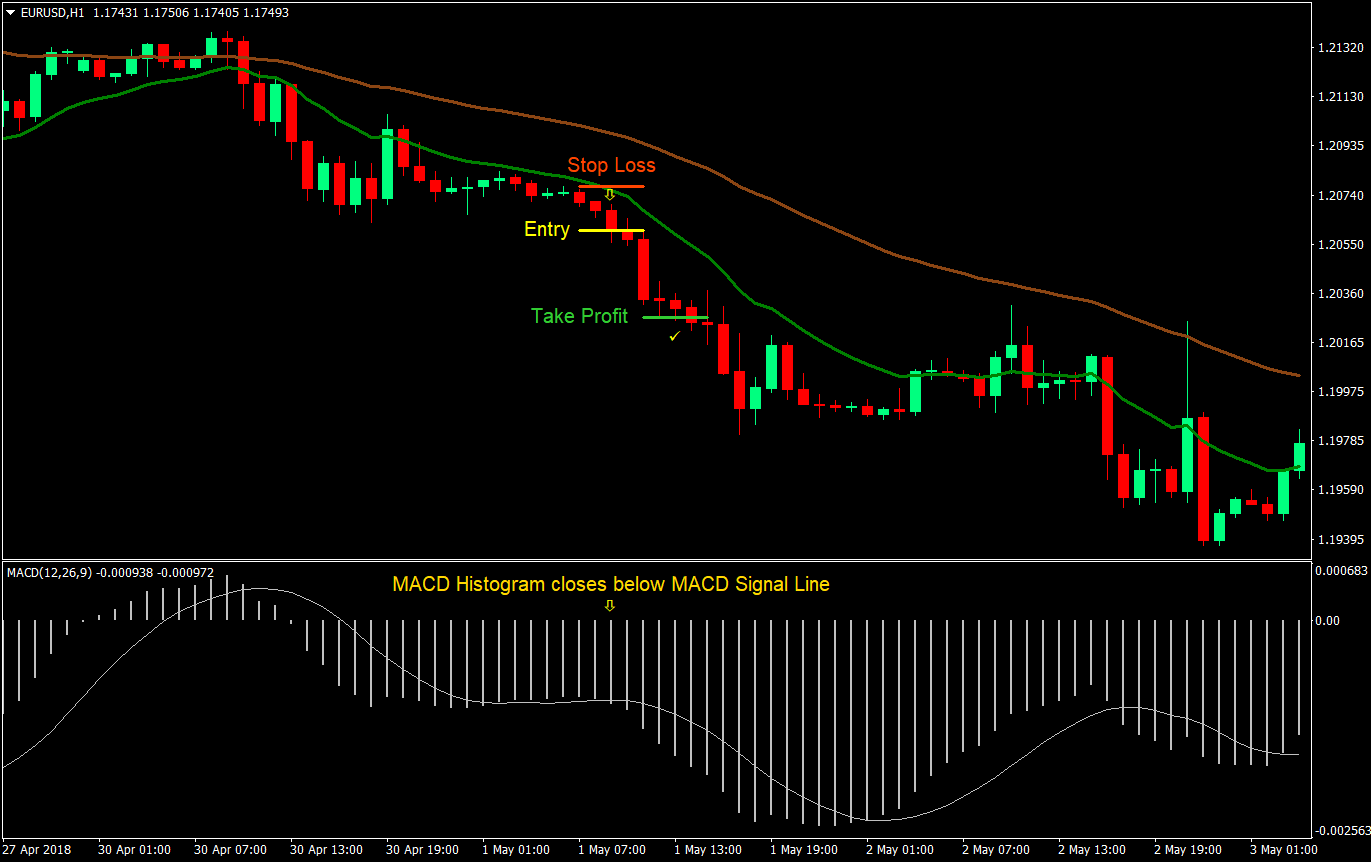Click the 30 Apr 07:00 time label
Image resolution: width=1371 pixels, height=862 pixels.
point(231,850)
